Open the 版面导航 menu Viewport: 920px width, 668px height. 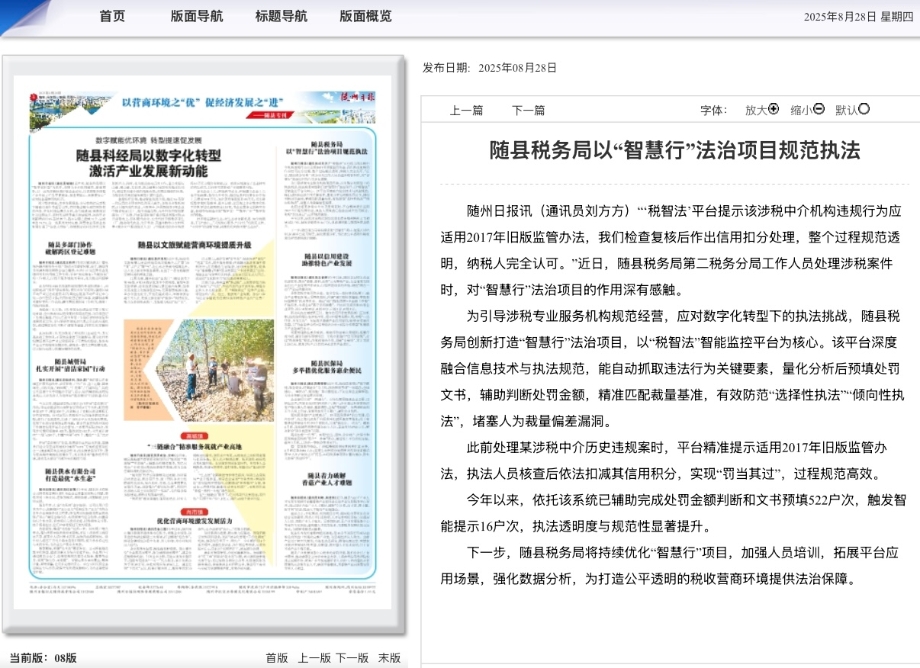tap(197, 16)
